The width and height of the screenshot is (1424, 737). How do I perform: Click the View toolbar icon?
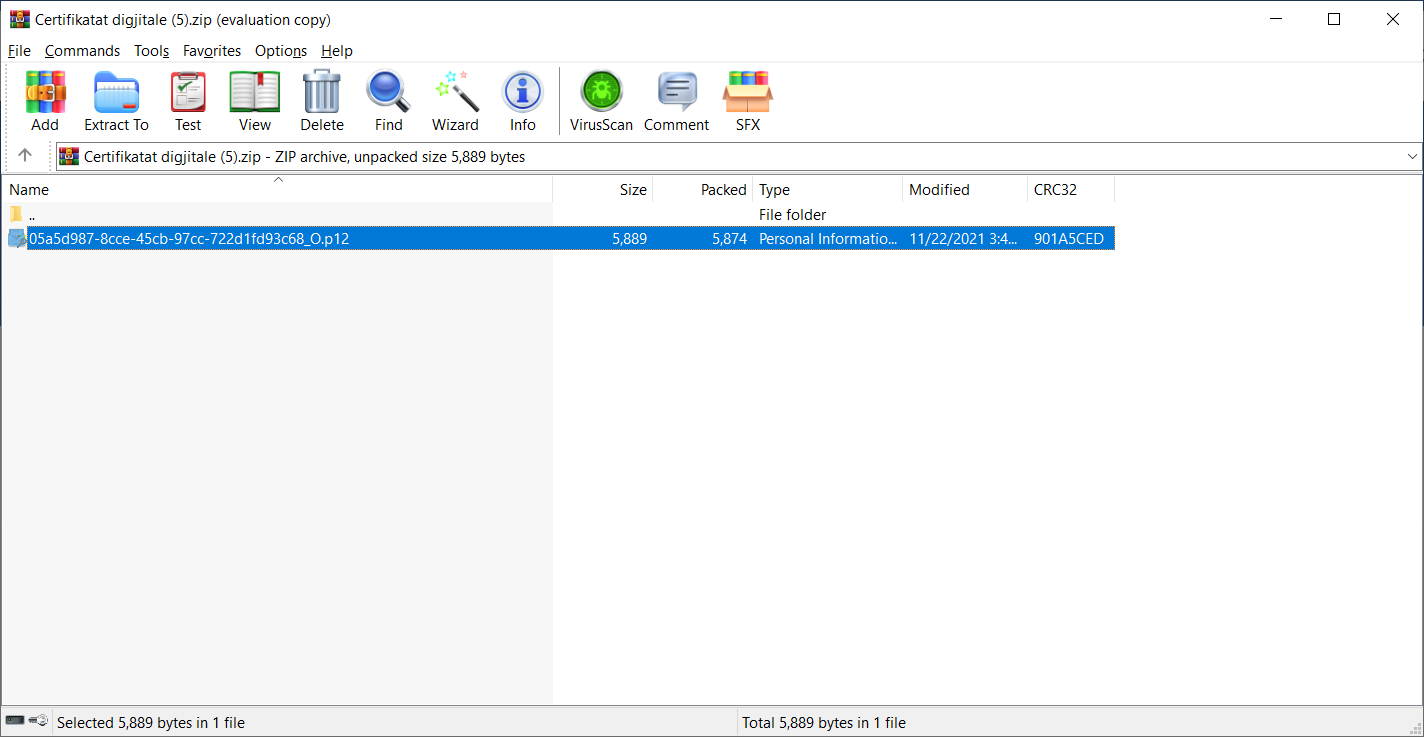(x=255, y=92)
